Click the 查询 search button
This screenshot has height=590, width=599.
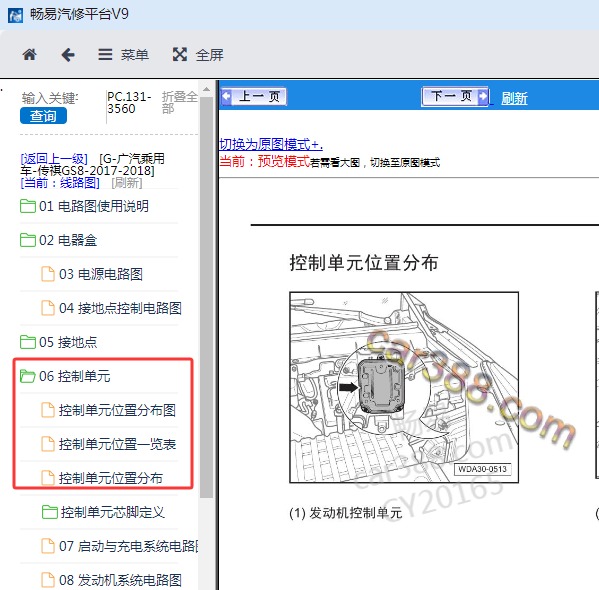[x=43, y=116]
